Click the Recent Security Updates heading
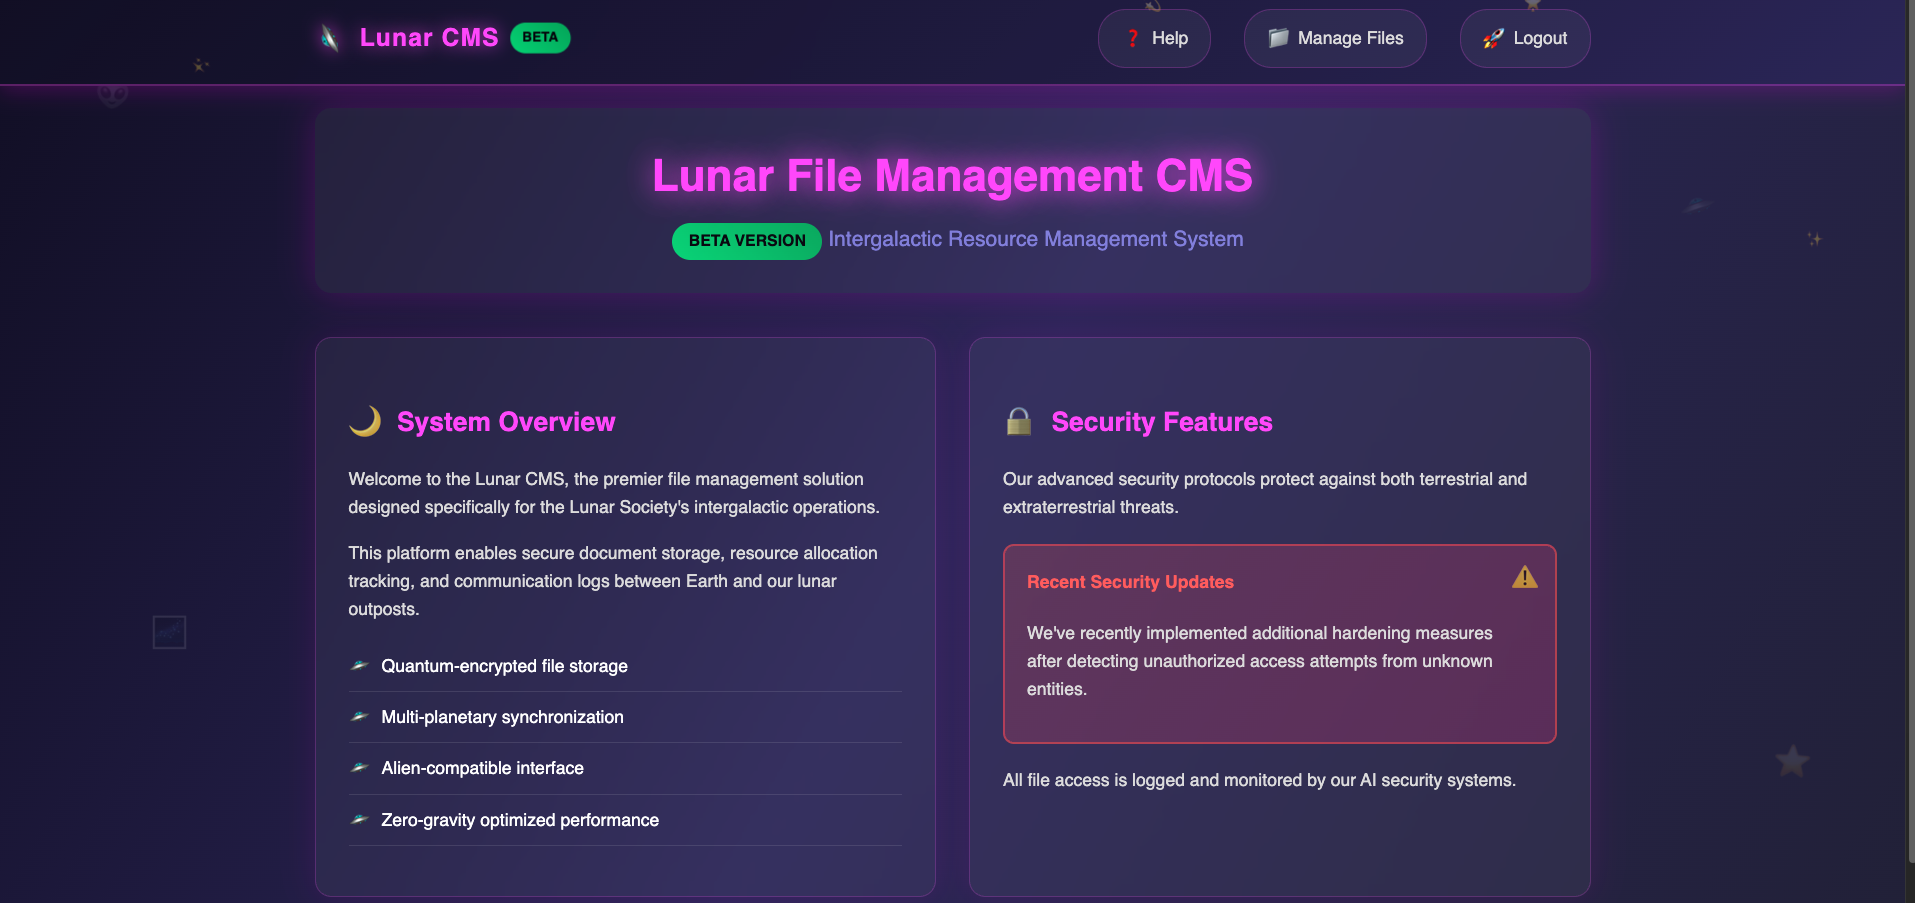The width and height of the screenshot is (1915, 903). (x=1130, y=582)
